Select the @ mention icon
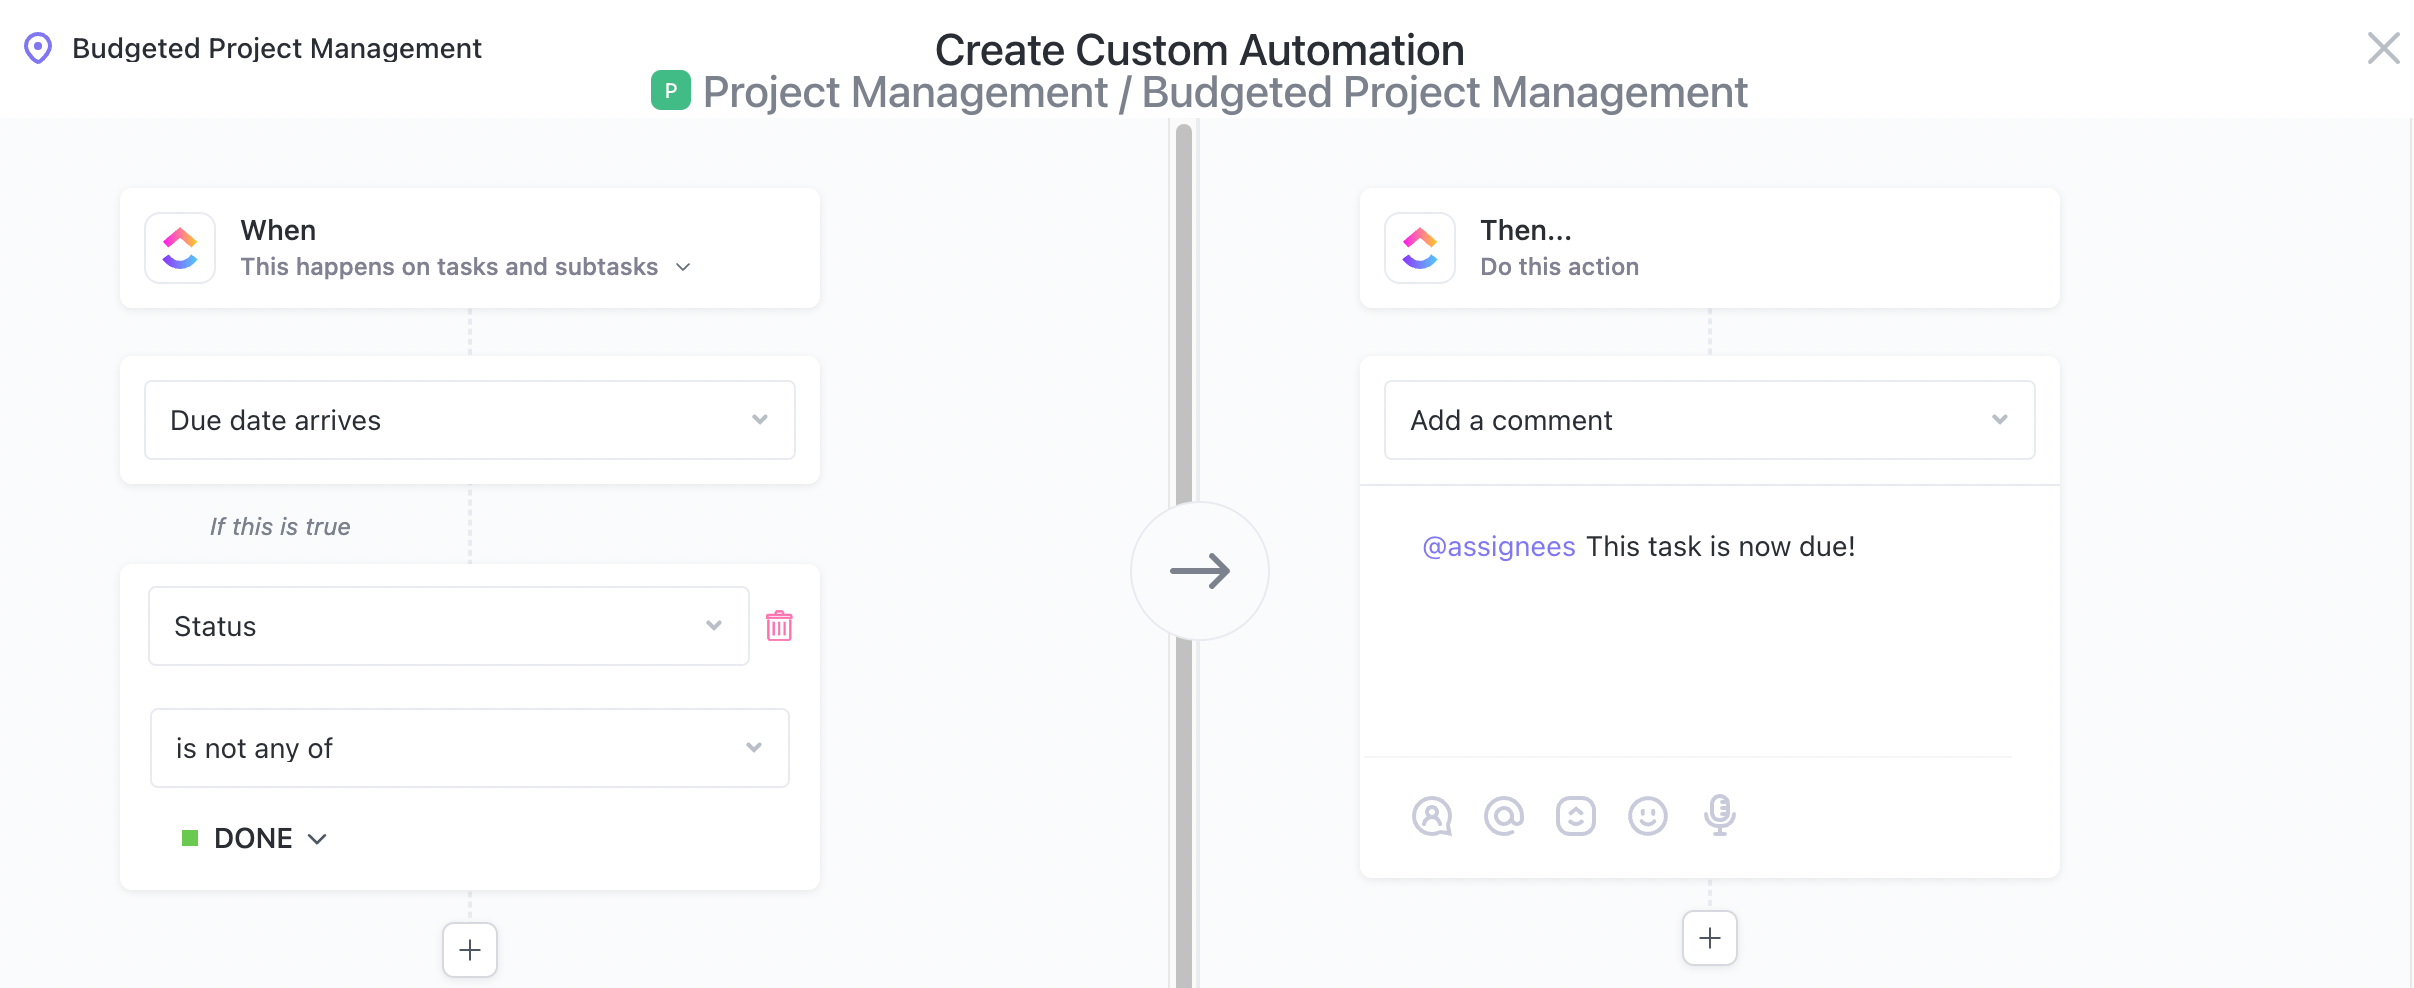This screenshot has width=2414, height=988. (1504, 815)
